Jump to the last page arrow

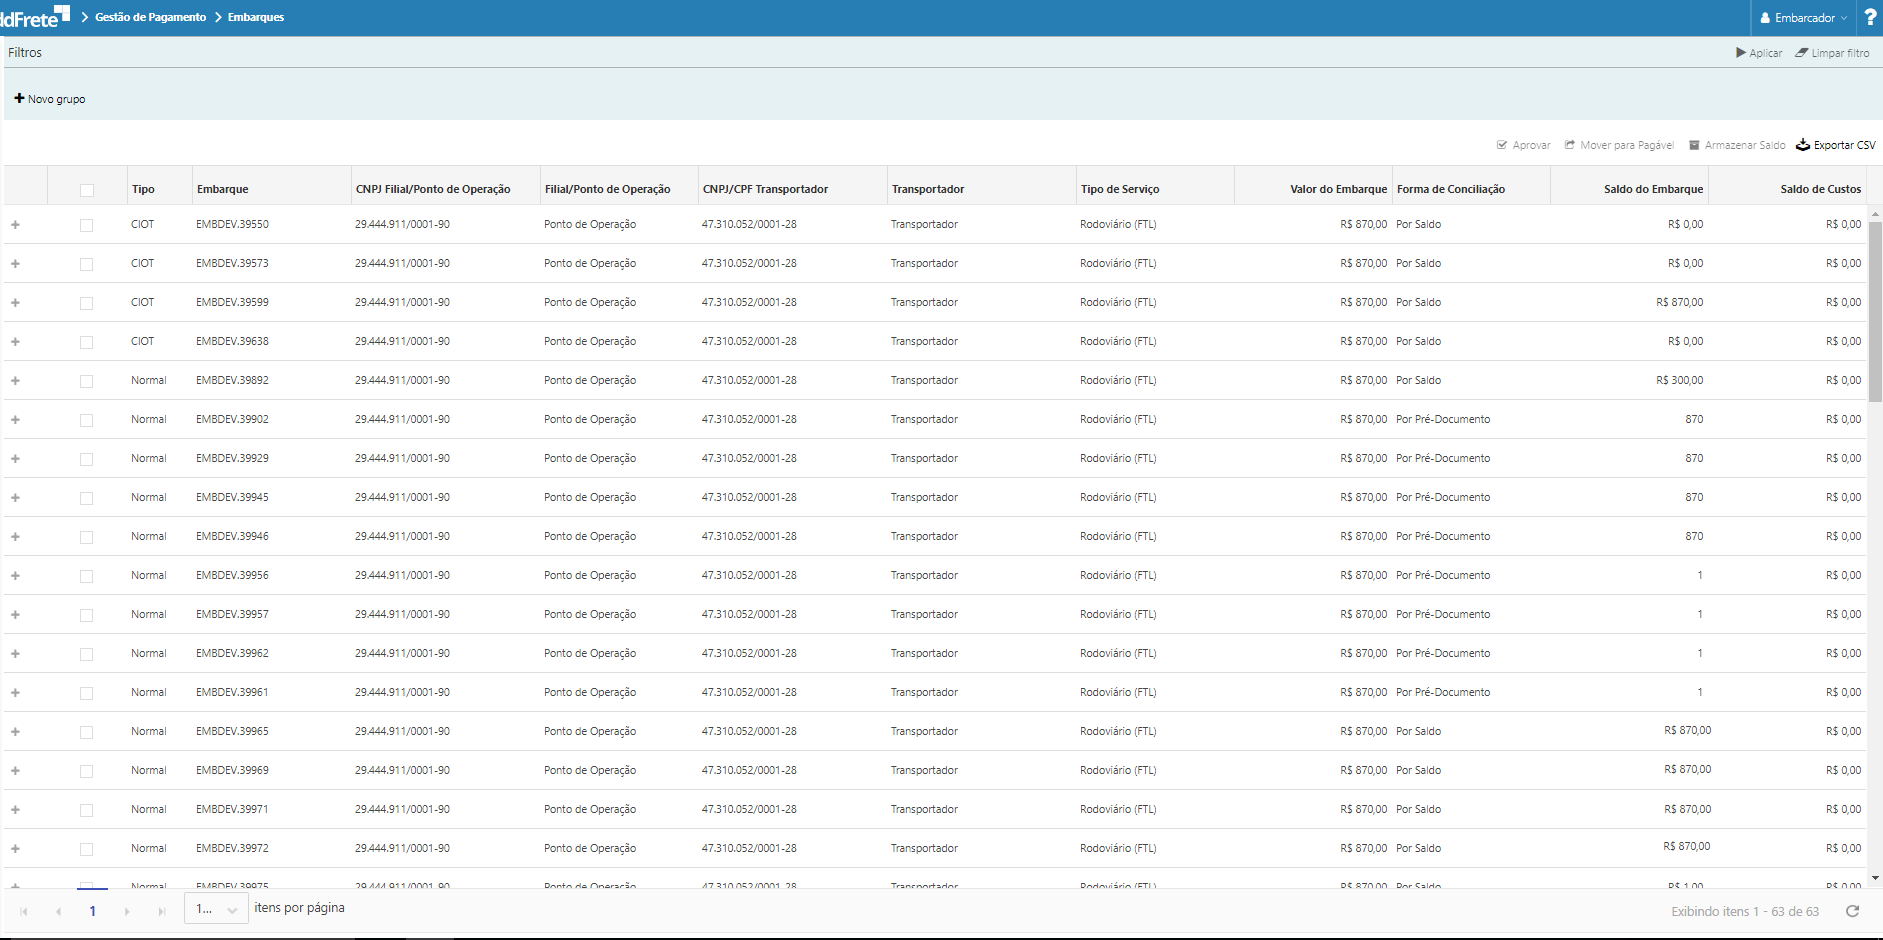pos(161,911)
